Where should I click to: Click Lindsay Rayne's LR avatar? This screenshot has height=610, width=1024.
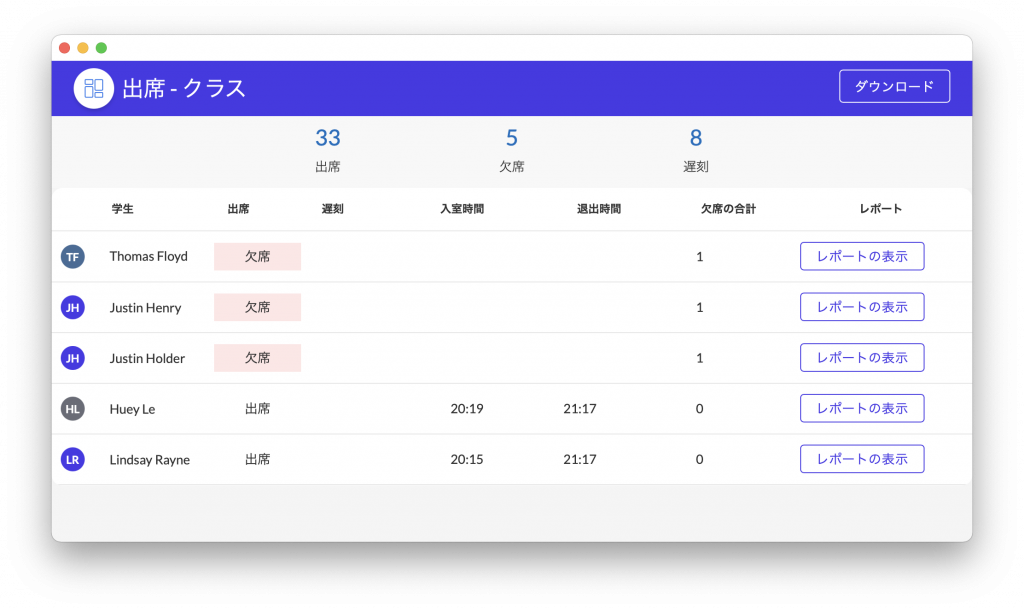coord(72,459)
